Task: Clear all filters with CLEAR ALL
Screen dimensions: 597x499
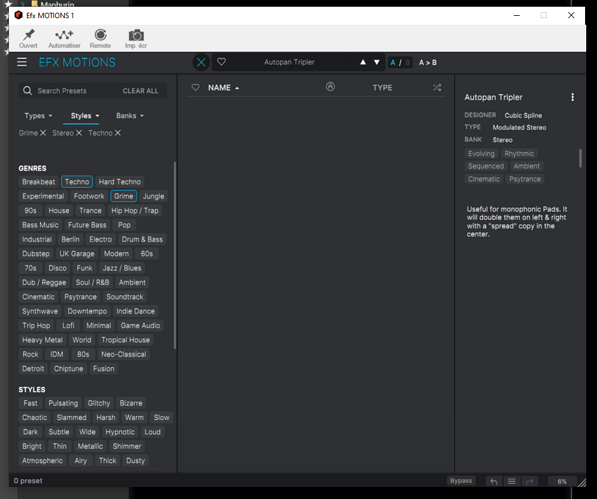Action: coord(140,91)
